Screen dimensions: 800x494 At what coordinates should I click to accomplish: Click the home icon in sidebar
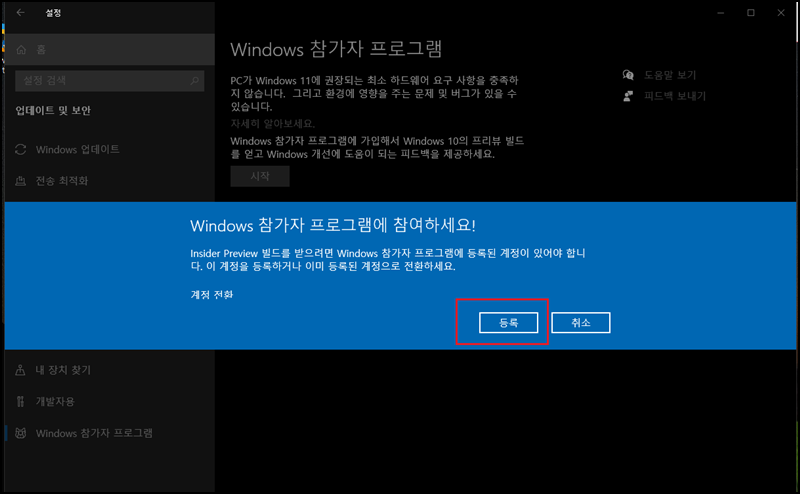click(21, 50)
